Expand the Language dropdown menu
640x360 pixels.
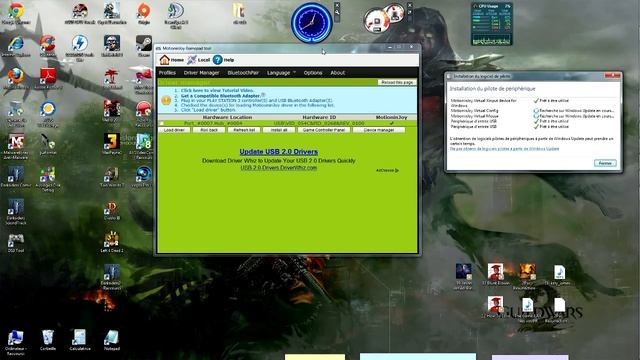[x=281, y=73]
